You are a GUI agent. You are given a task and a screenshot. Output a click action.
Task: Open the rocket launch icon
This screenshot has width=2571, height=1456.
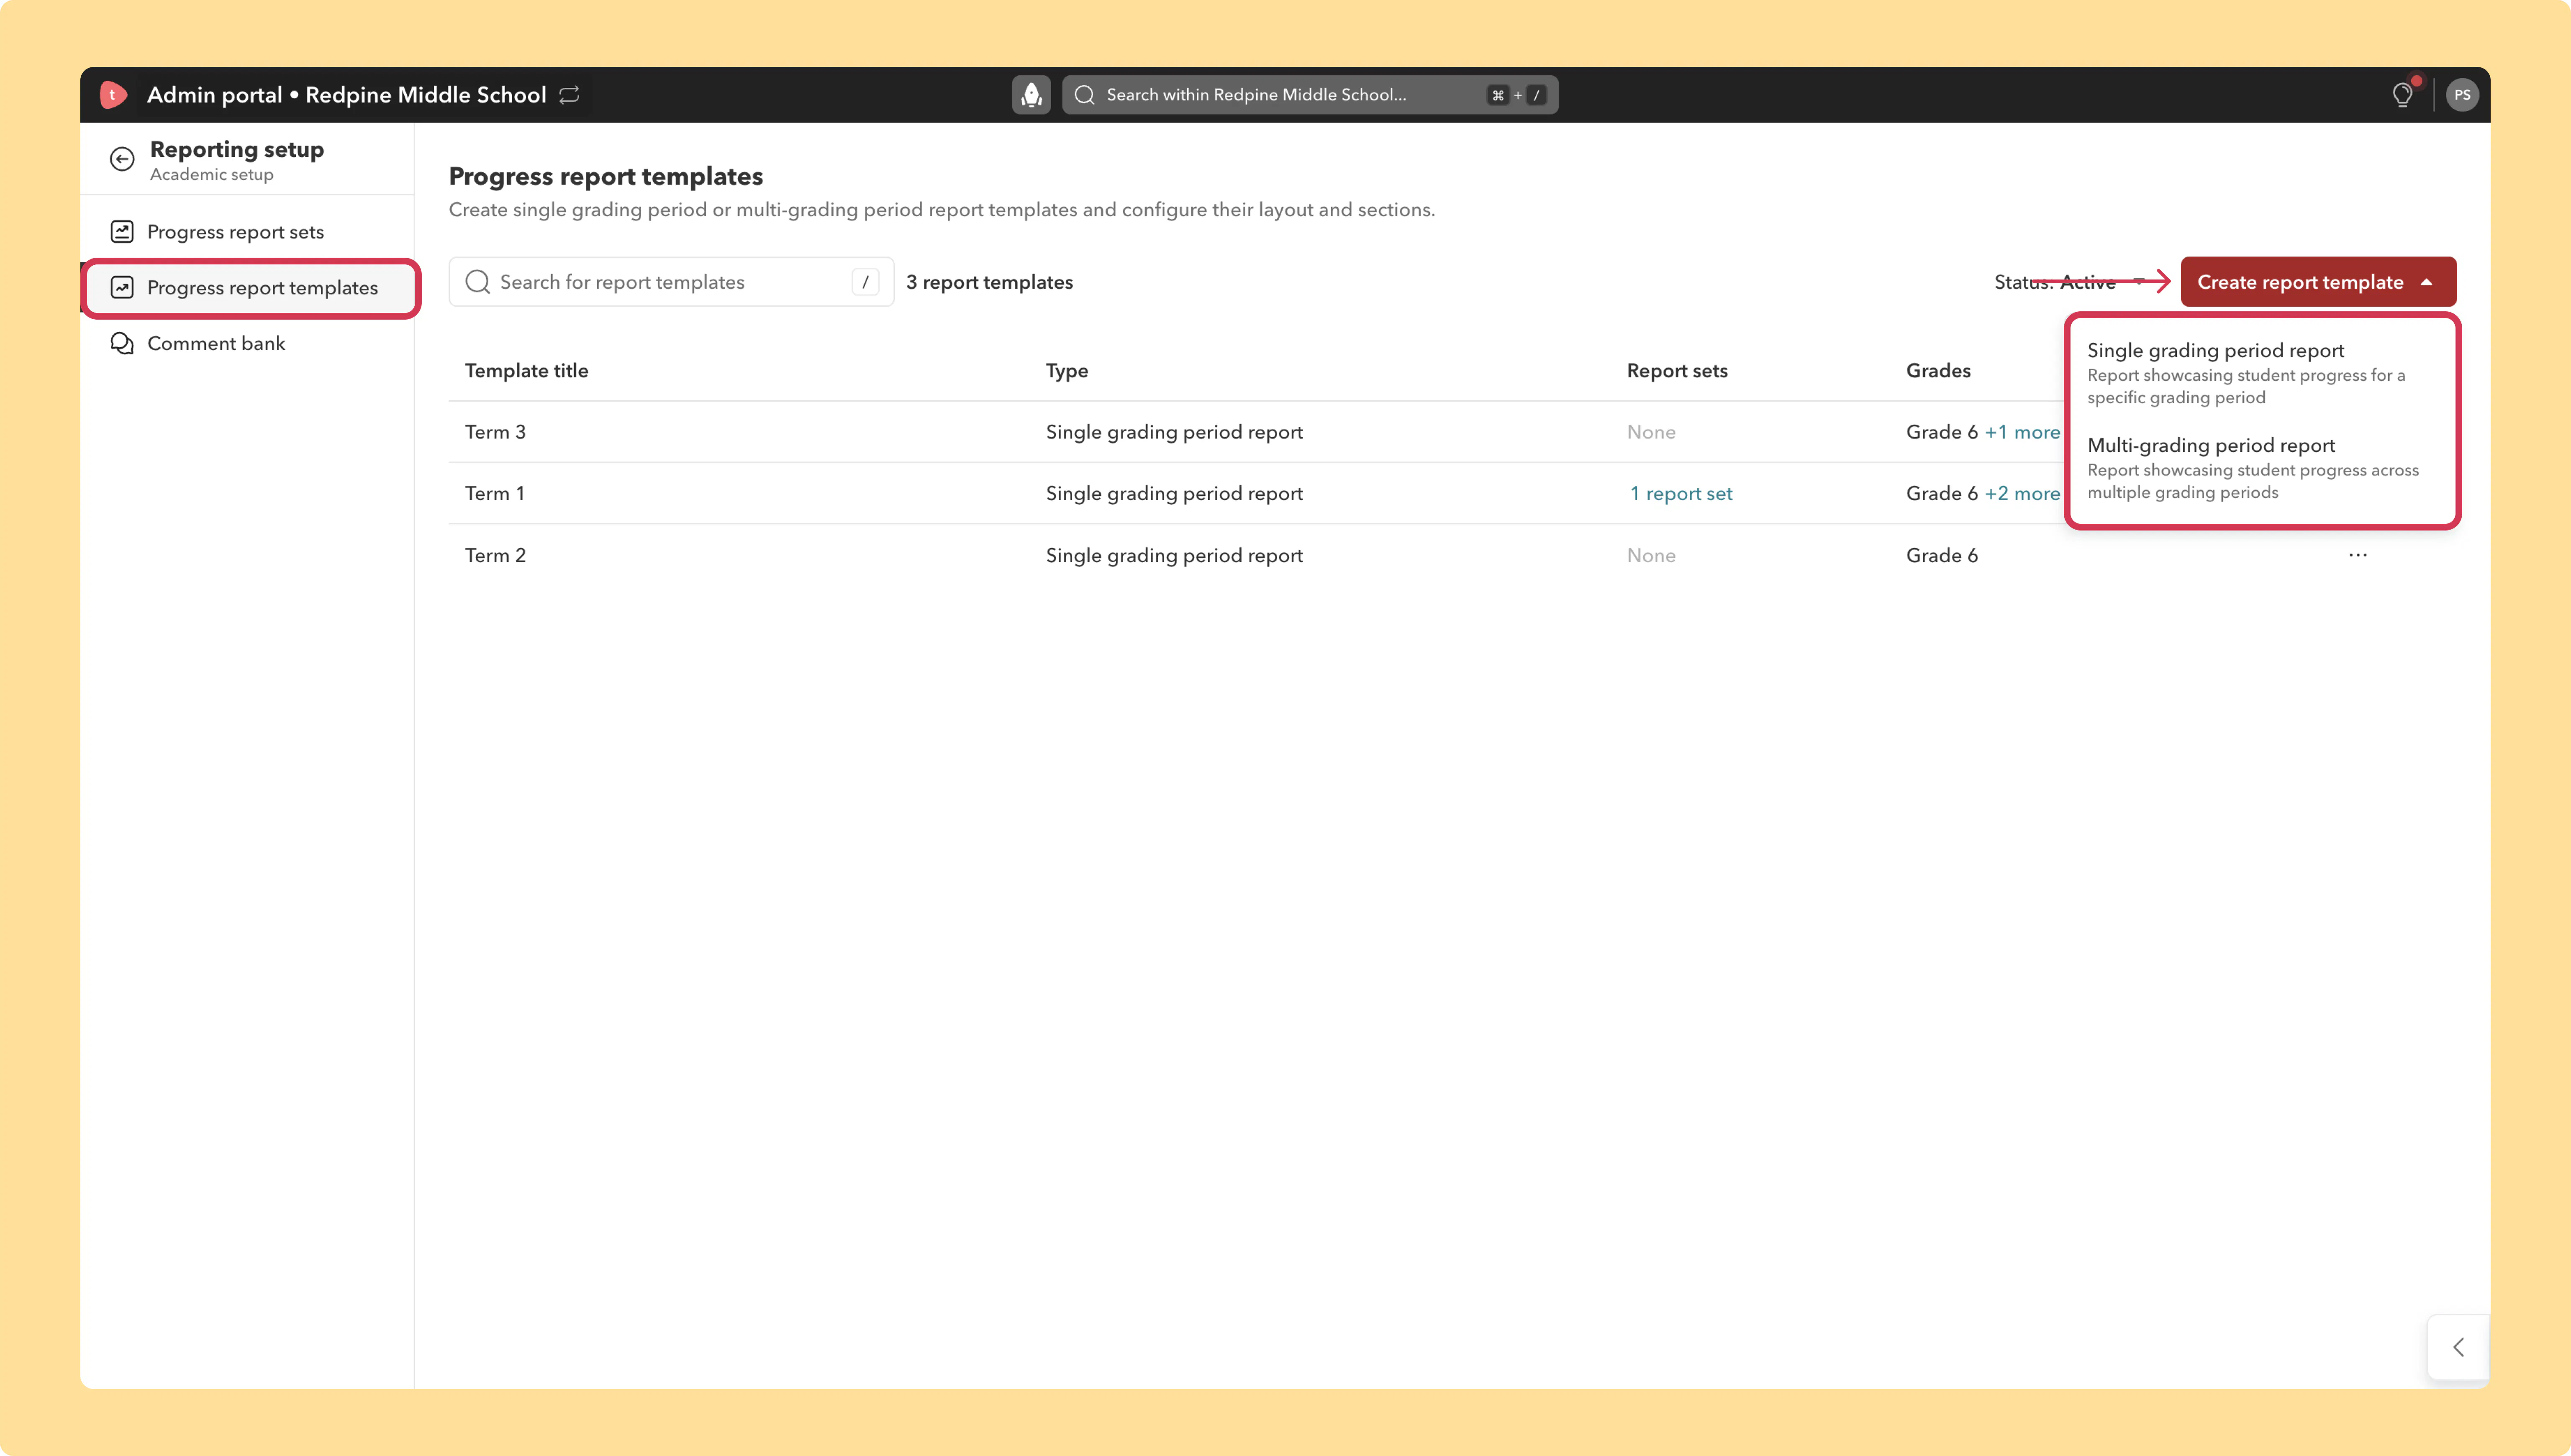[x=1031, y=95]
